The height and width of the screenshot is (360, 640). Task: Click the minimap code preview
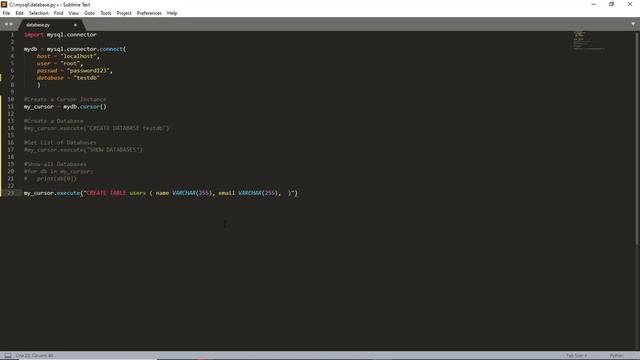click(589, 41)
